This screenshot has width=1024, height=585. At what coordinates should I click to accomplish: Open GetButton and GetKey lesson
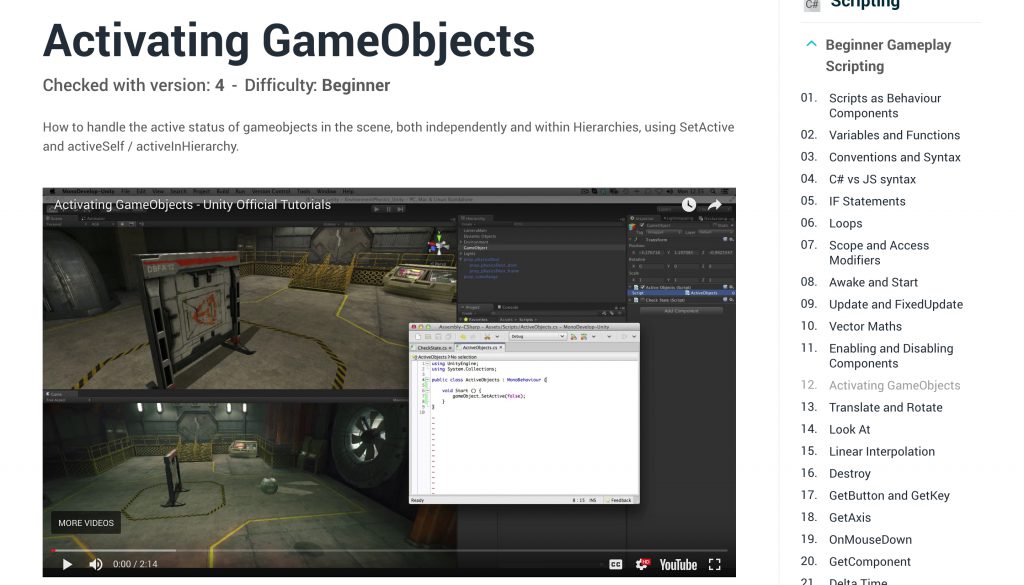pyautogui.click(x=889, y=496)
